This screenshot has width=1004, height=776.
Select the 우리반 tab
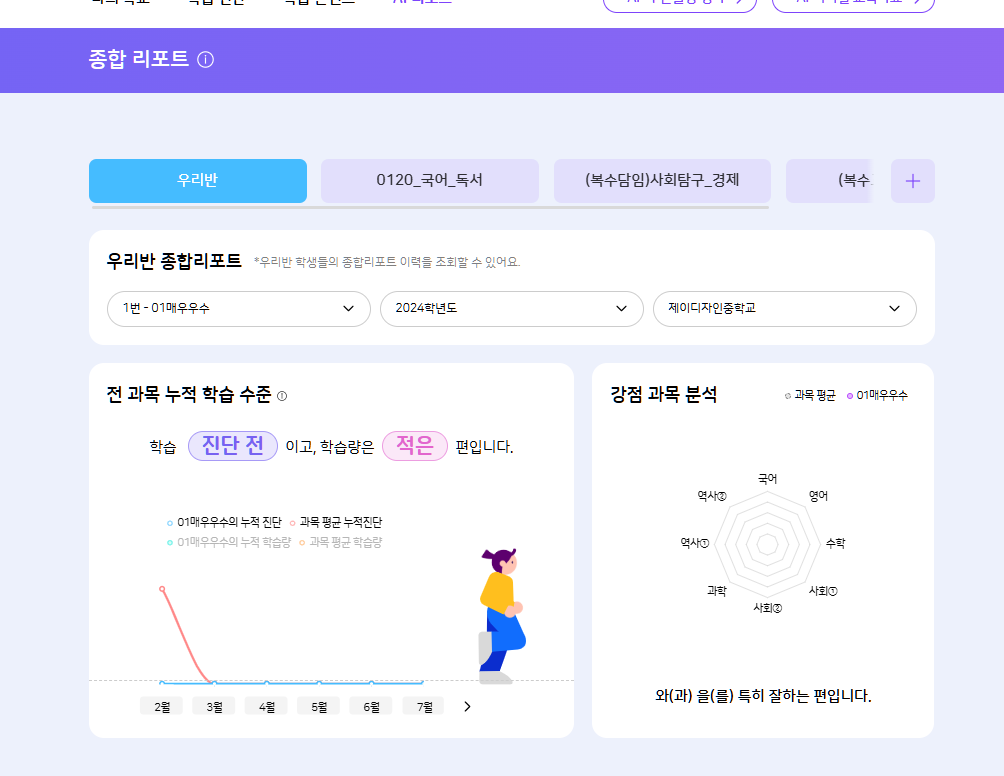(x=198, y=181)
